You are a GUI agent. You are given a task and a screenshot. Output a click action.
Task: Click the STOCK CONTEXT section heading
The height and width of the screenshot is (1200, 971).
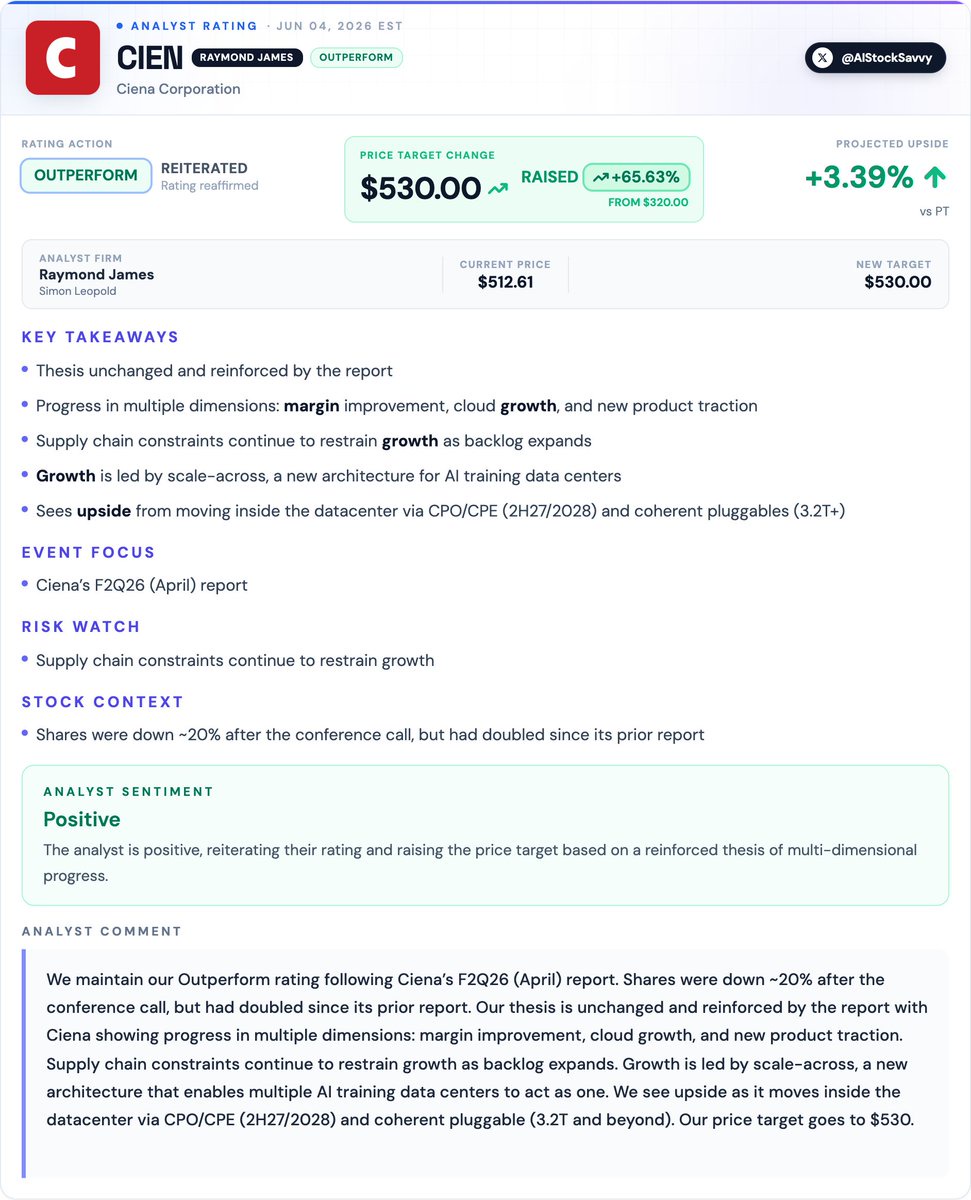click(x=103, y=702)
